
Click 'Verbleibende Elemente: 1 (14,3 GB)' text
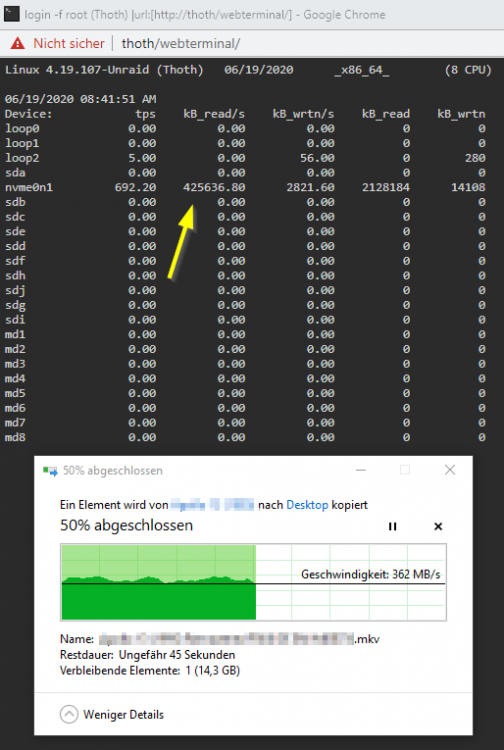150,670
